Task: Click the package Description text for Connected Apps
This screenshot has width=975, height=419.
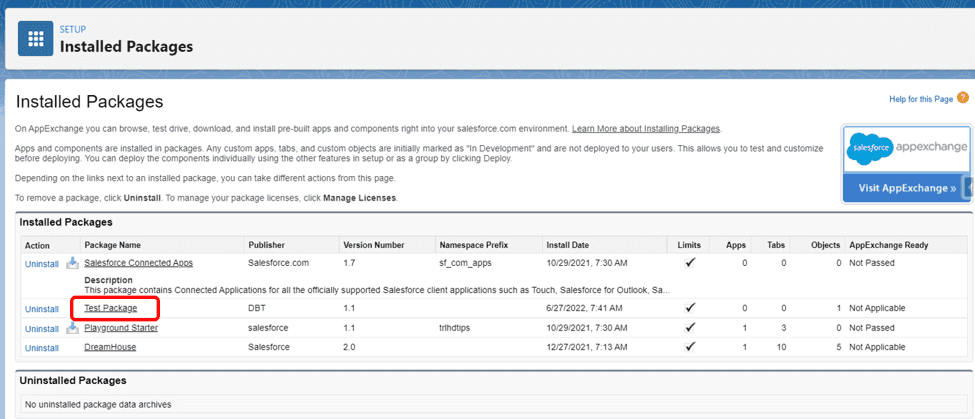Action: (x=377, y=290)
